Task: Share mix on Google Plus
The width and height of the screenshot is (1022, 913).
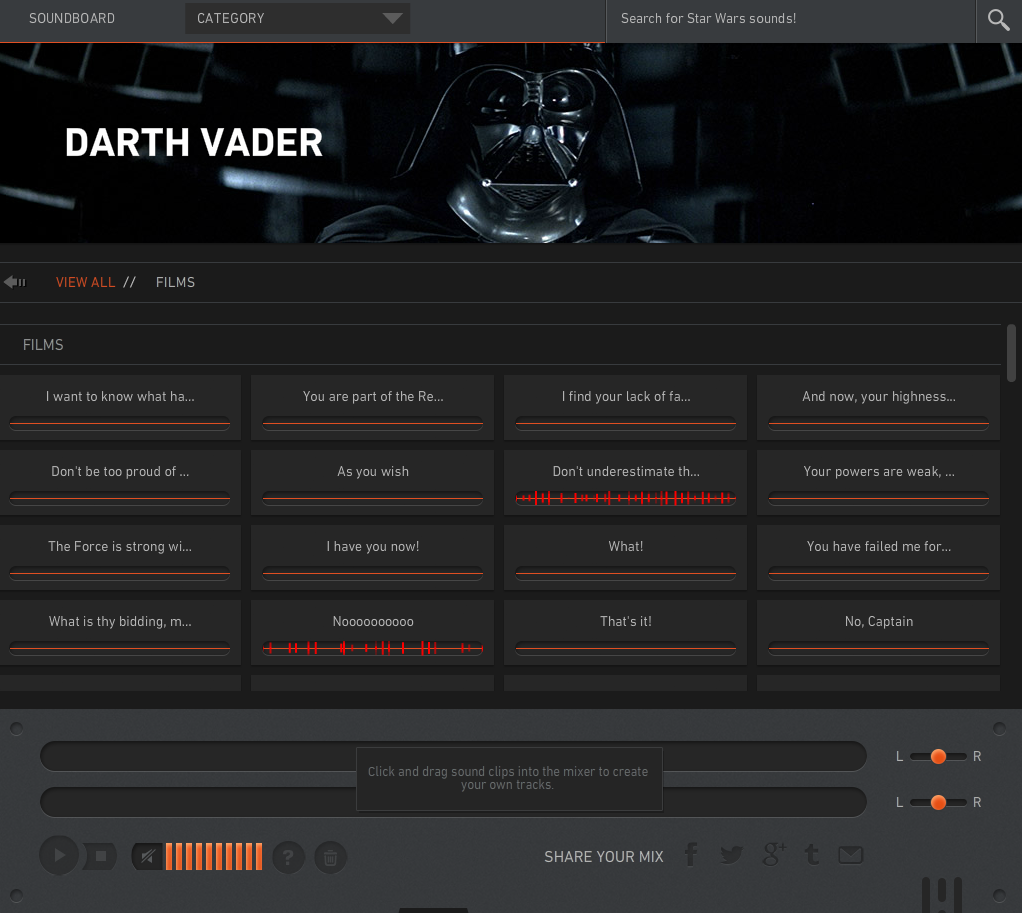Action: tap(774, 854)
